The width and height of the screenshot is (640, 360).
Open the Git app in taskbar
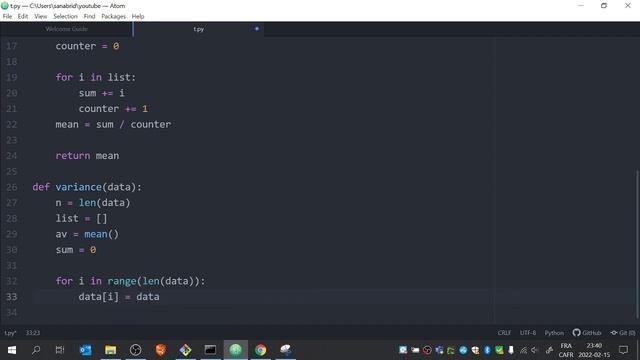(x=185, y=350)
